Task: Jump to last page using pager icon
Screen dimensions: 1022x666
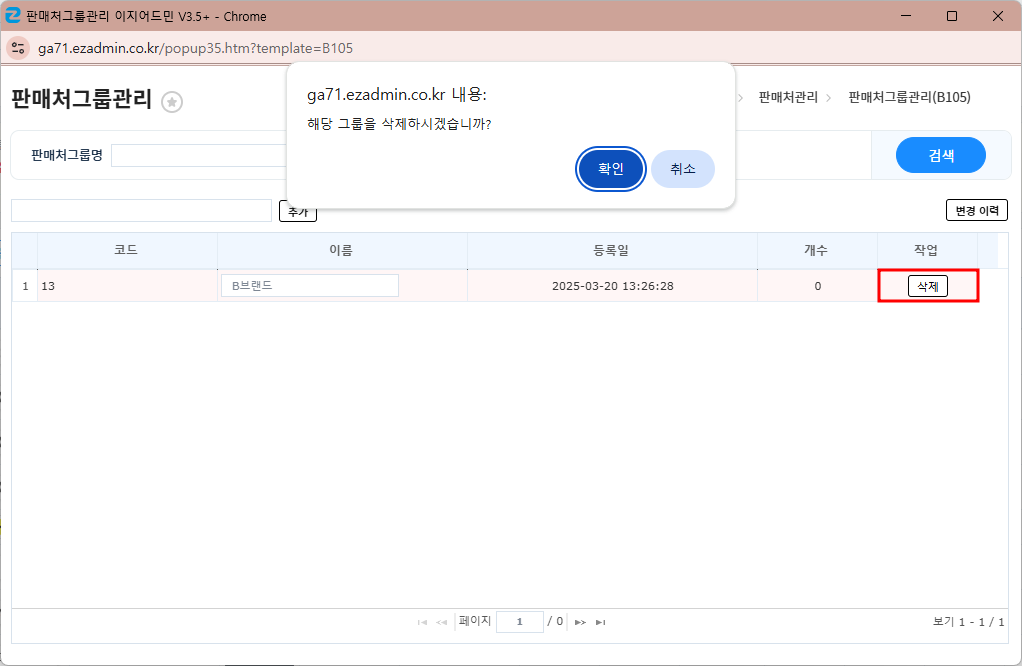Action: pyautogui.click(x=600, y=622)
